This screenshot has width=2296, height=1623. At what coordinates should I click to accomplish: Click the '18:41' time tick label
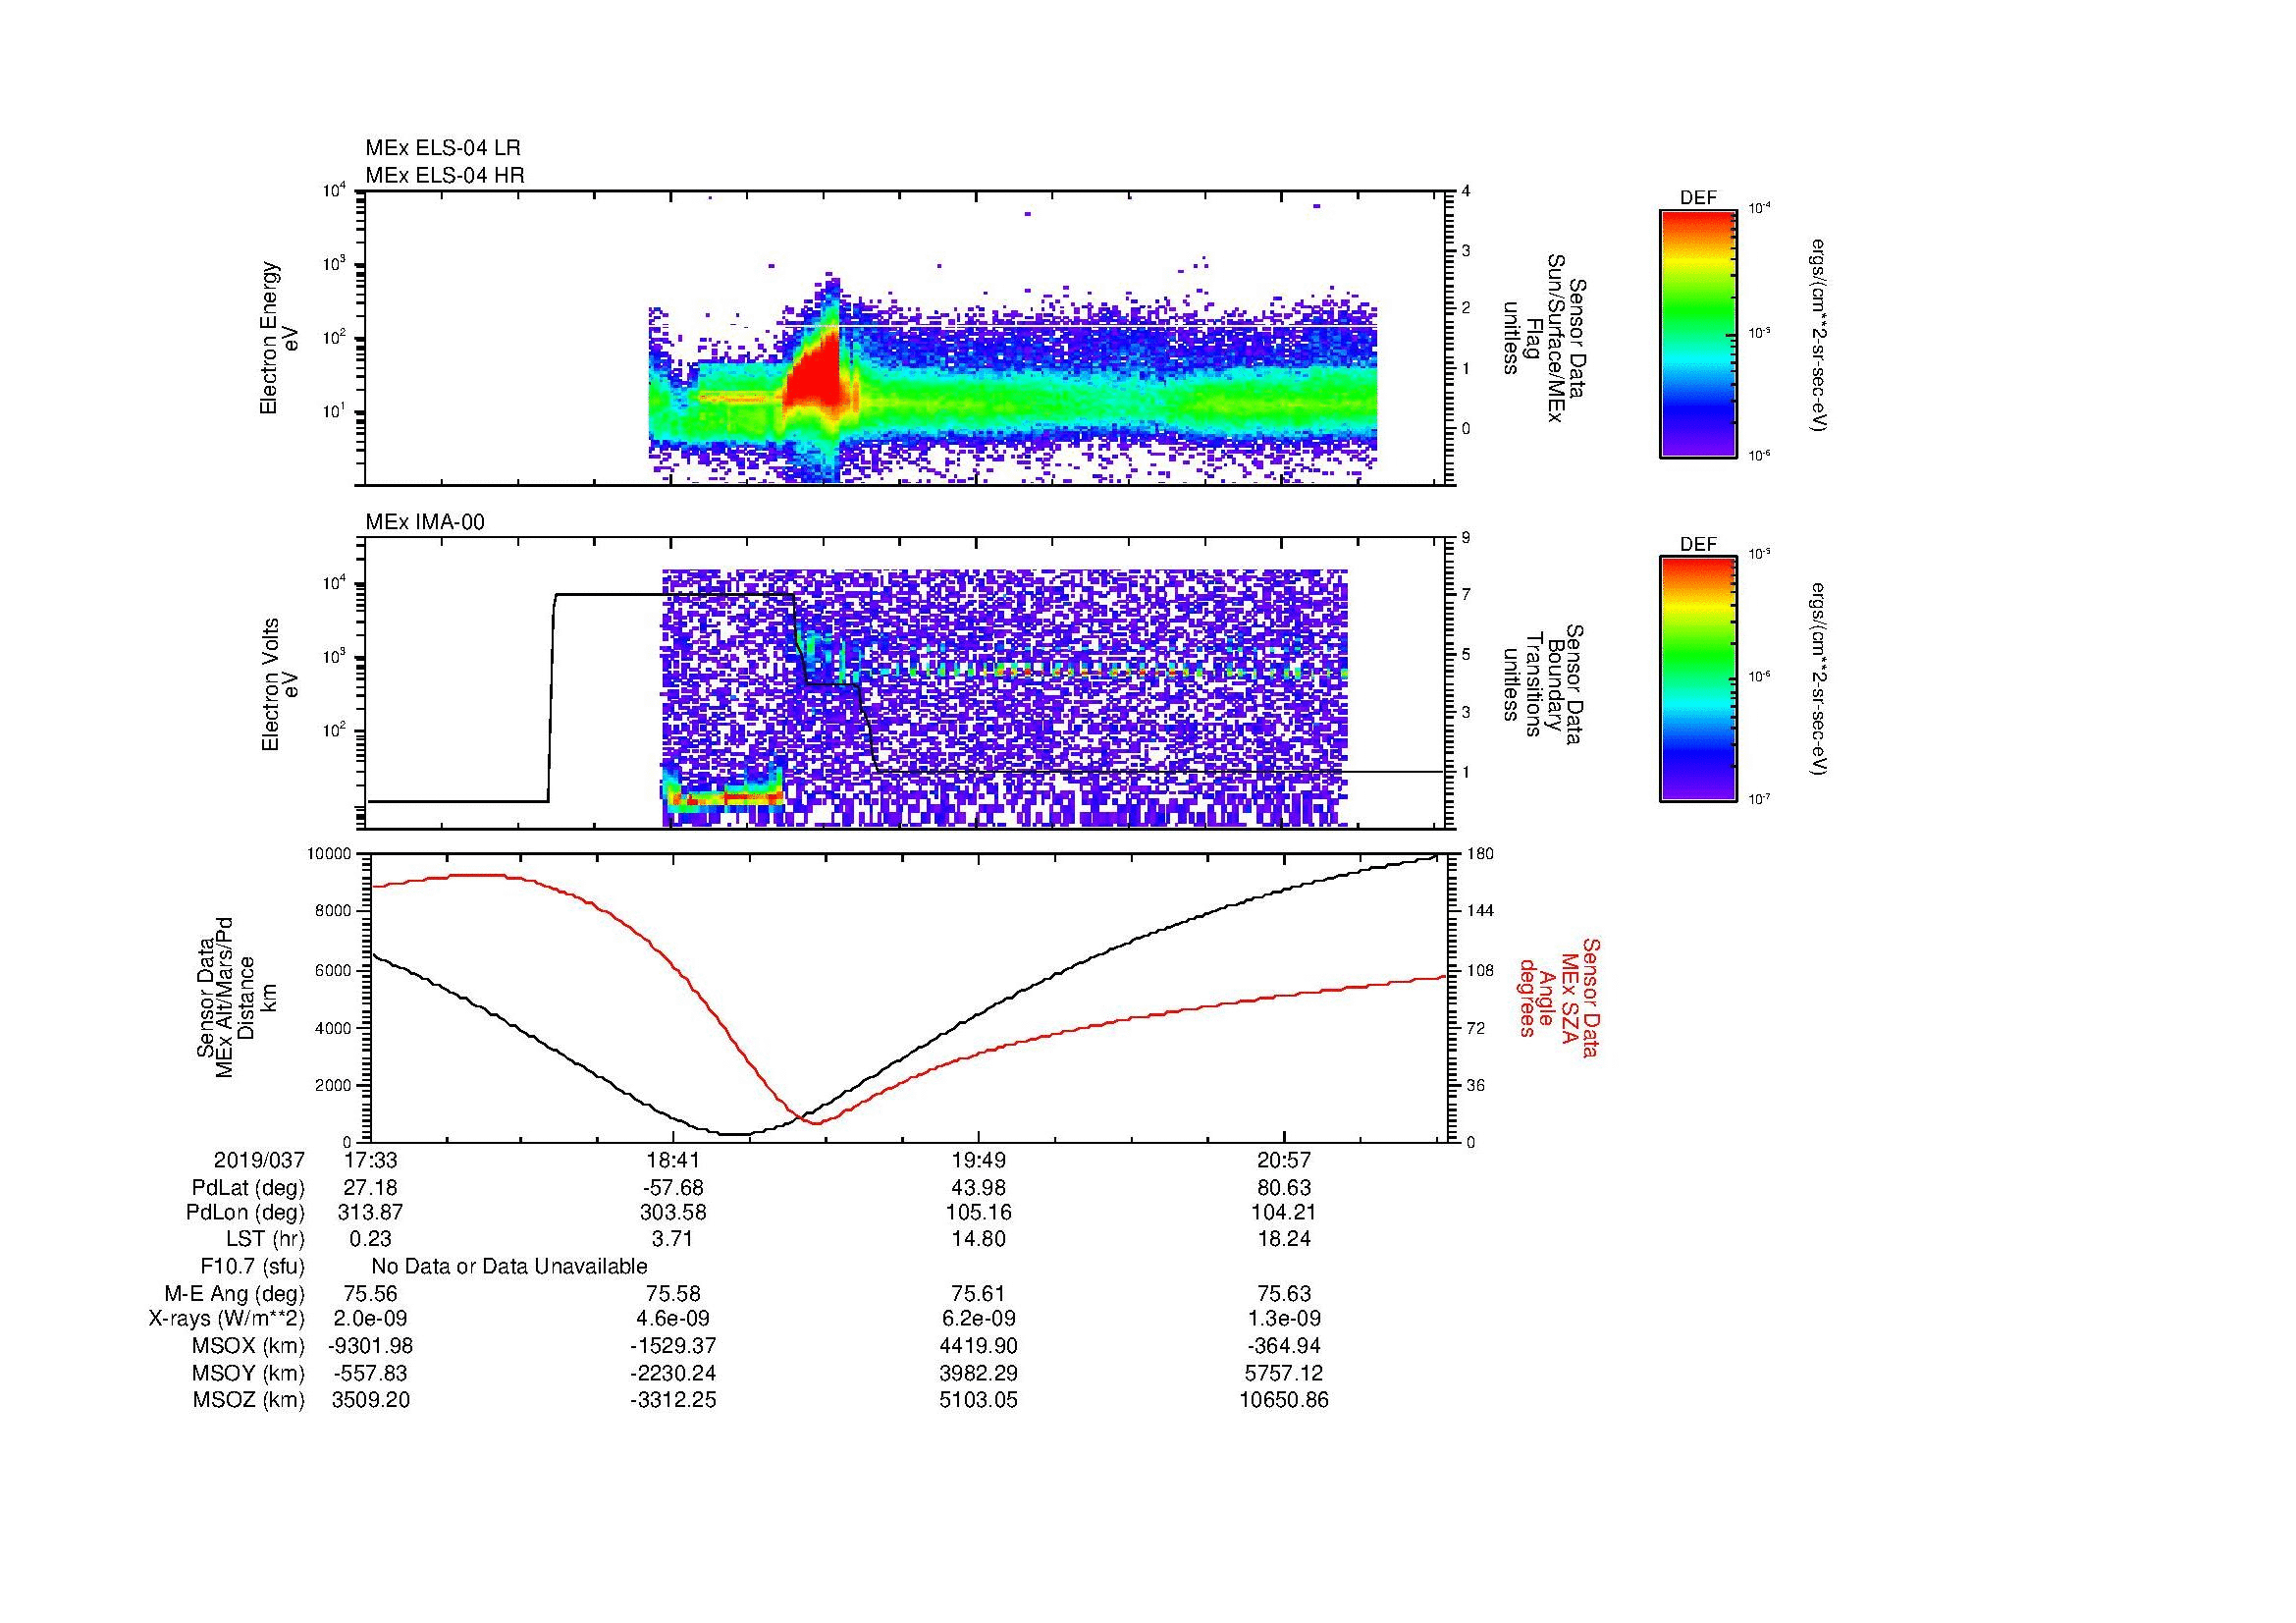click(673, 1160)
